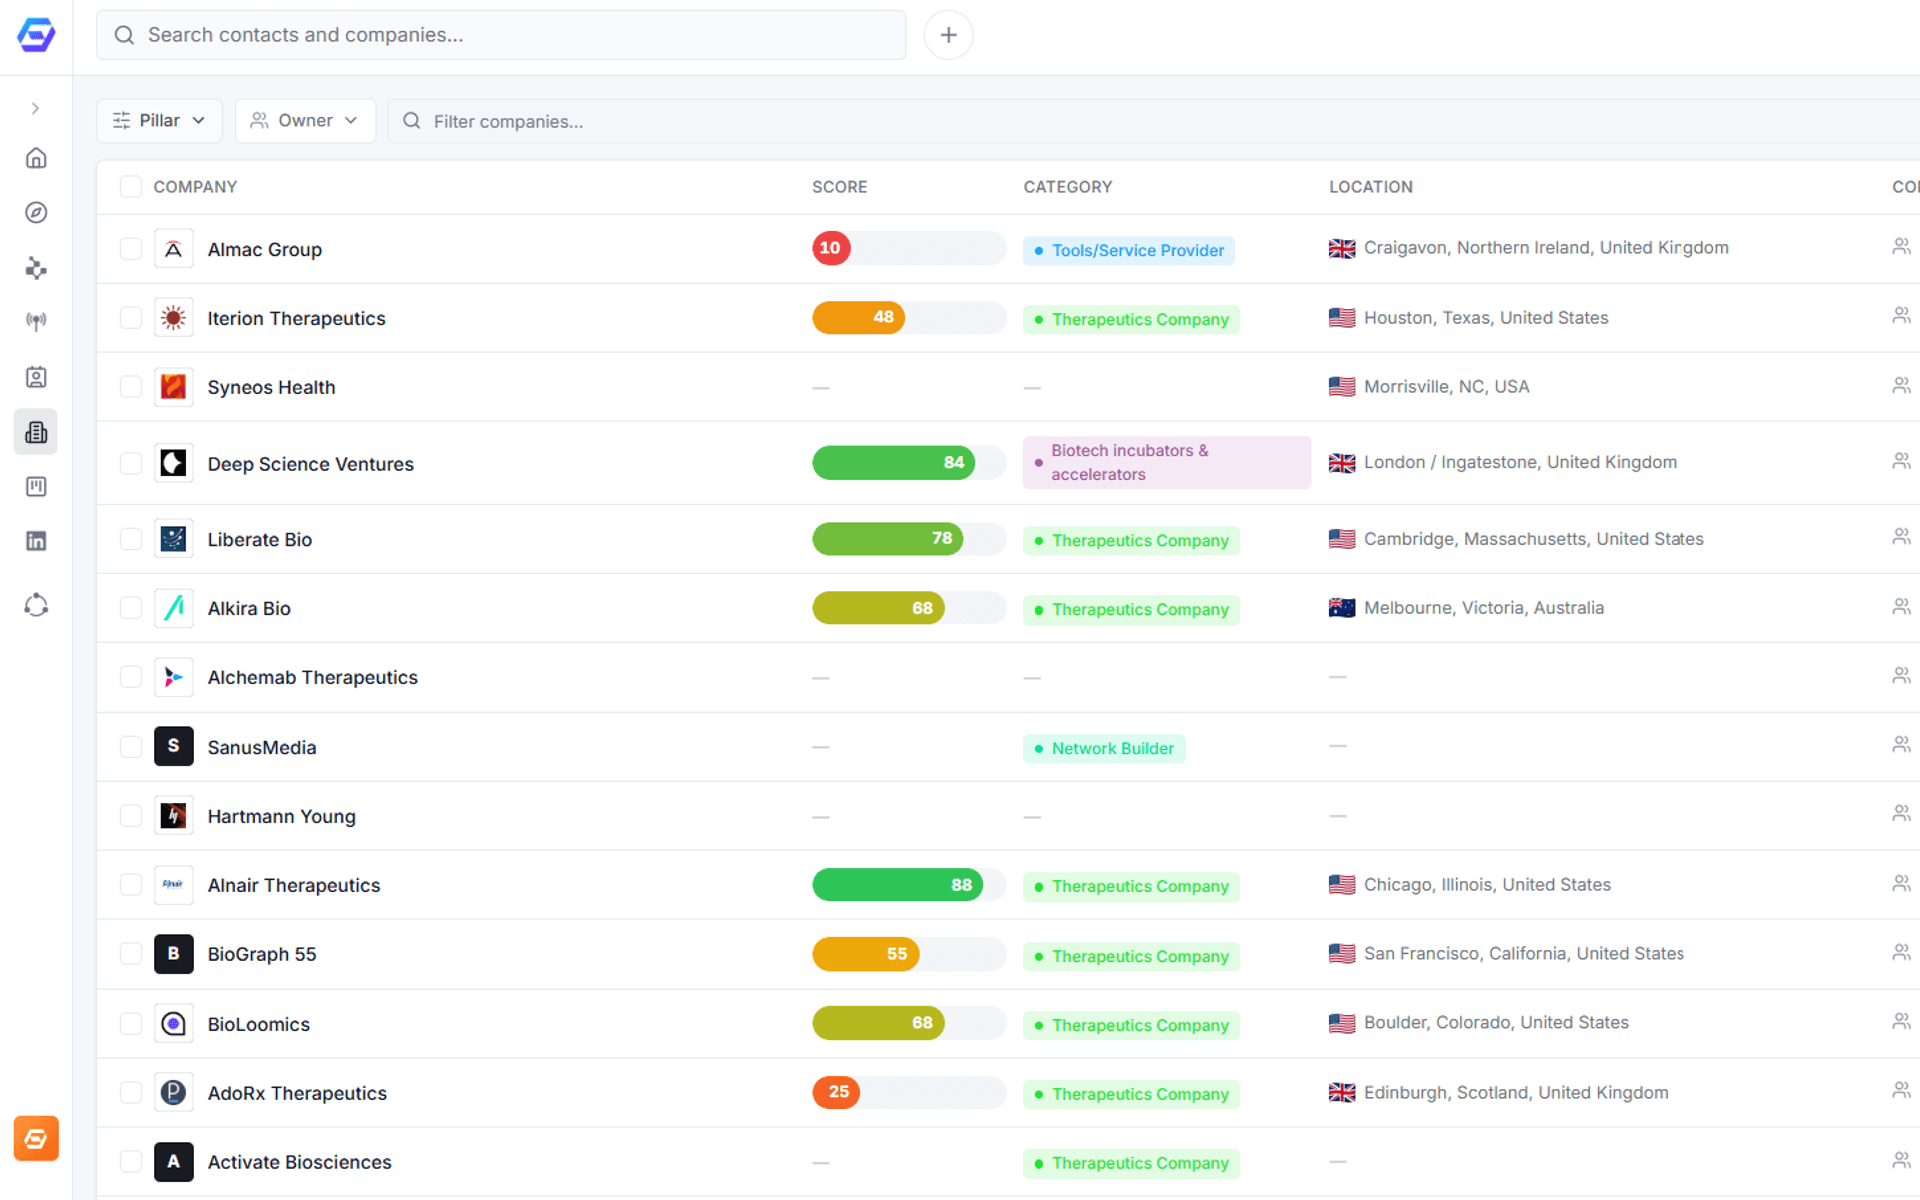Open the Owner filter dropdown
The width and height of the screenshot is (1920, 1200).
pos(305,120)
